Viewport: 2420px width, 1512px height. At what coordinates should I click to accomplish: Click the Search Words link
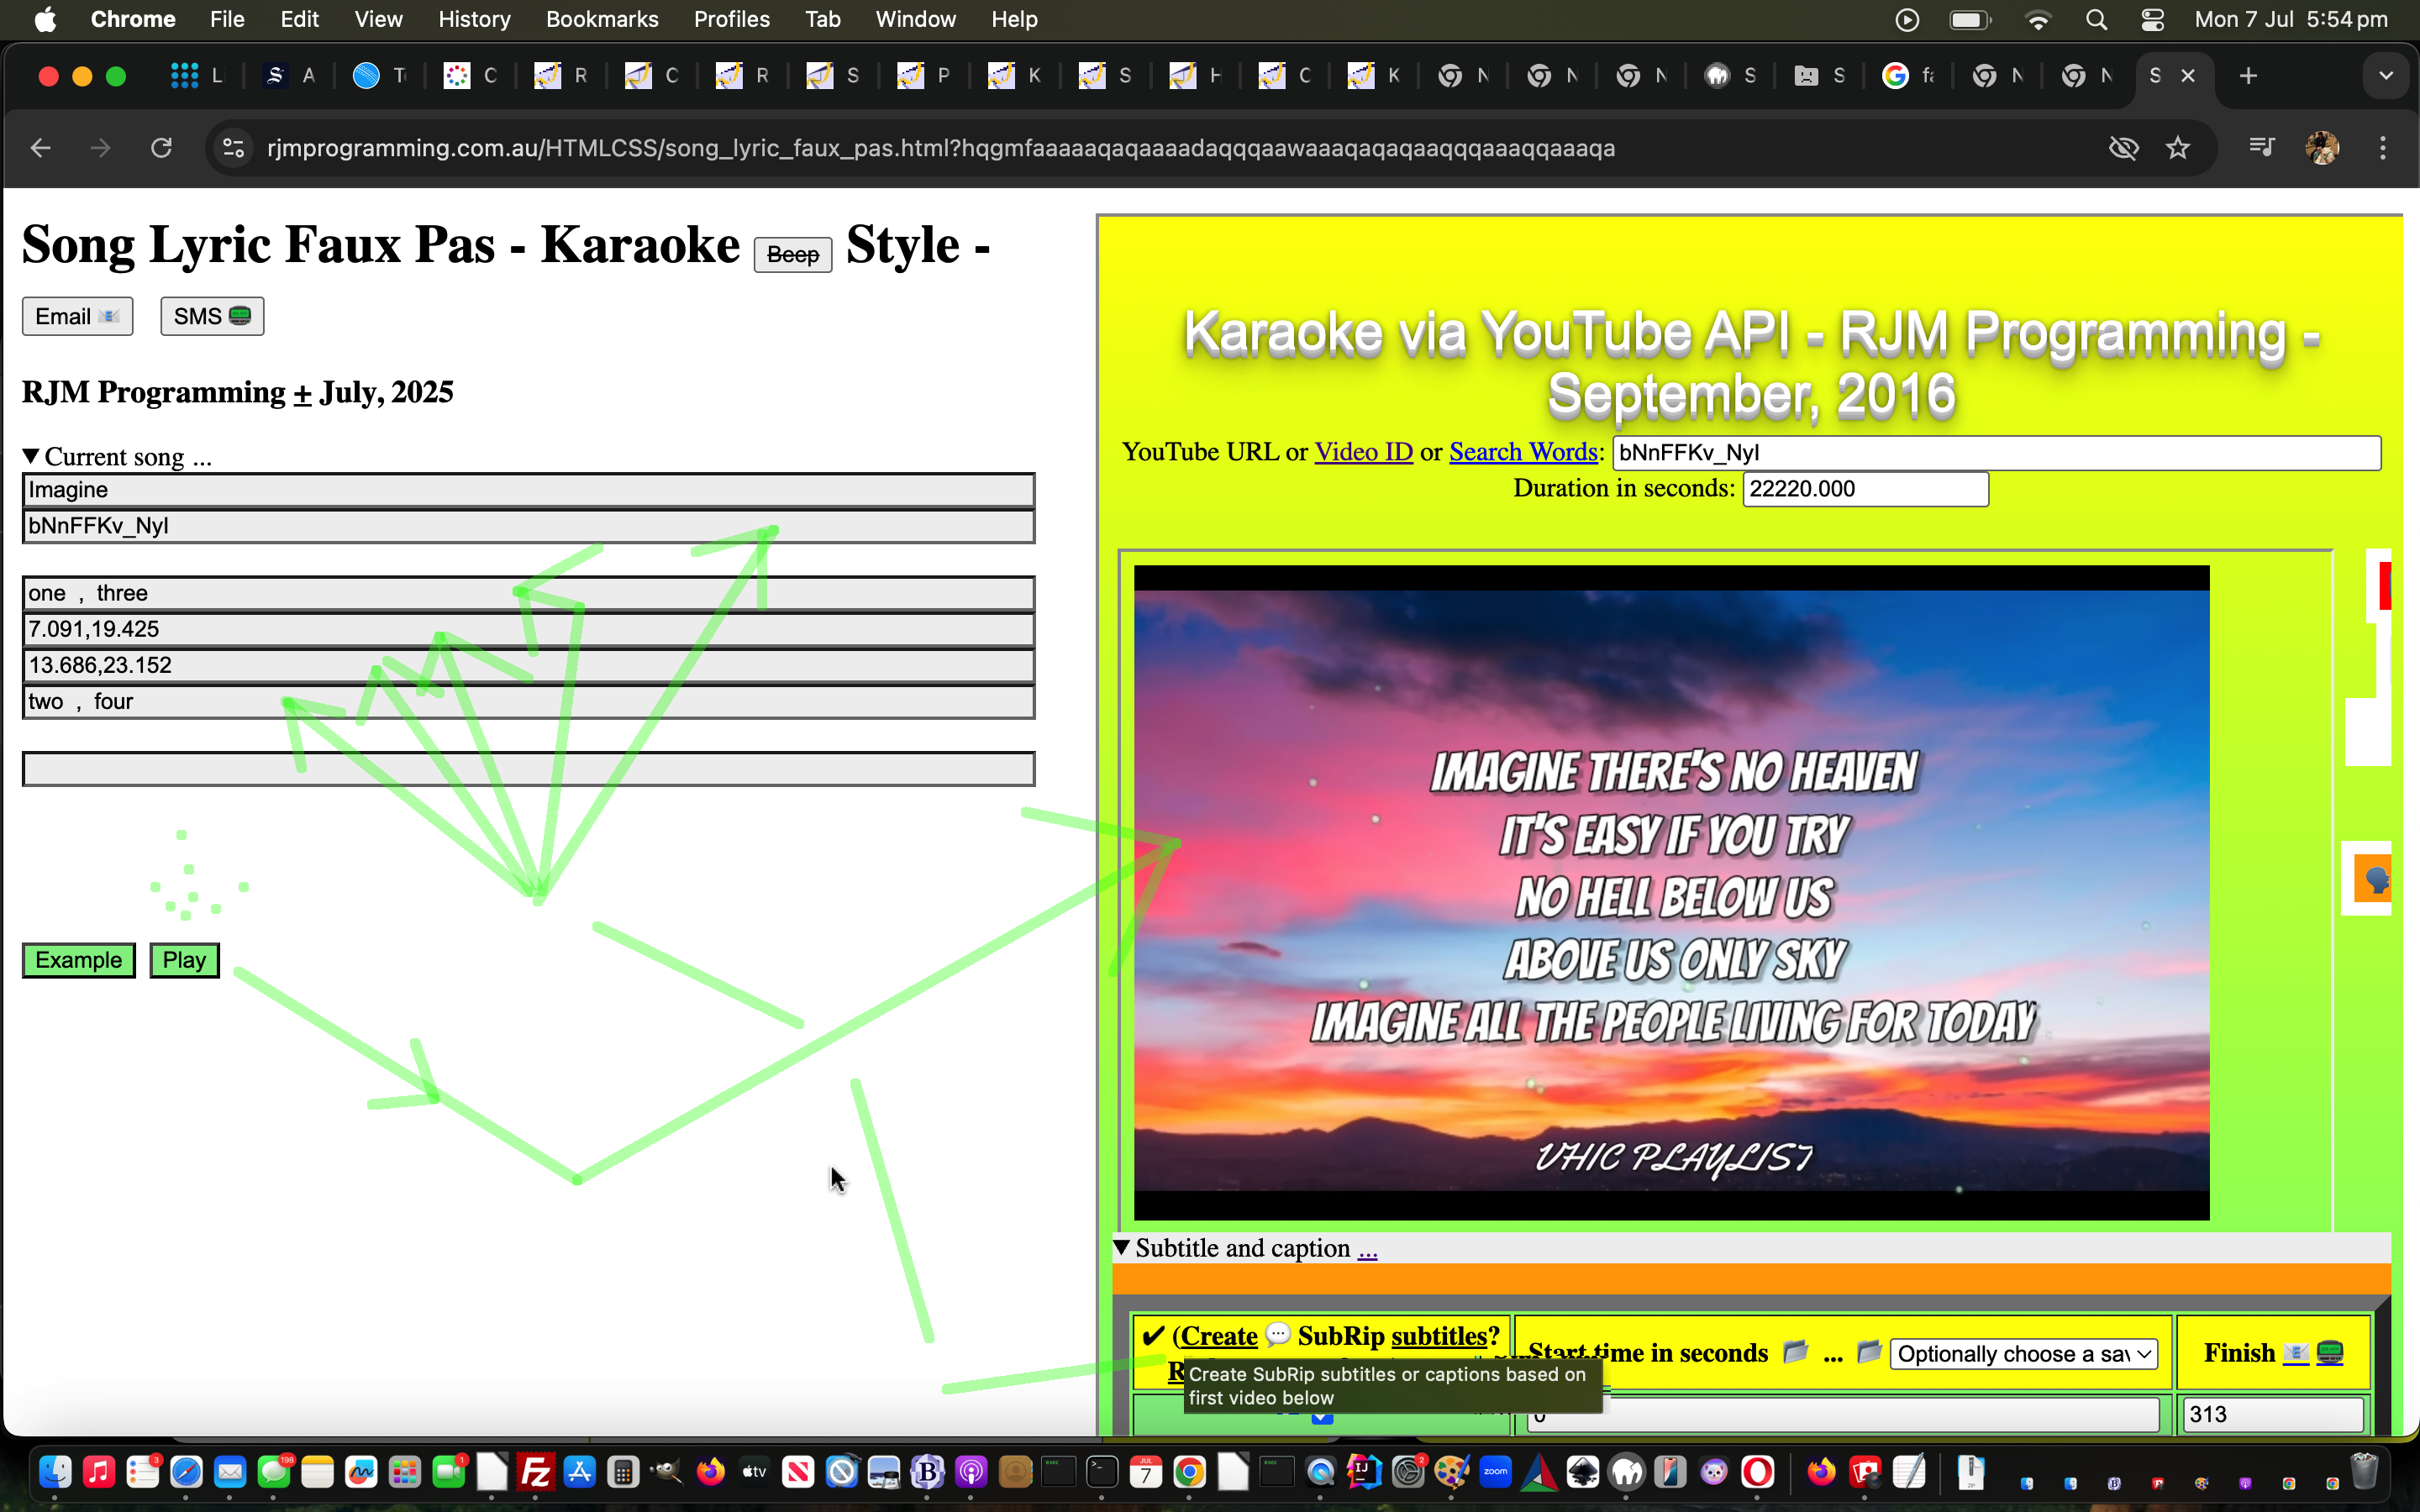click(1523, 452)
